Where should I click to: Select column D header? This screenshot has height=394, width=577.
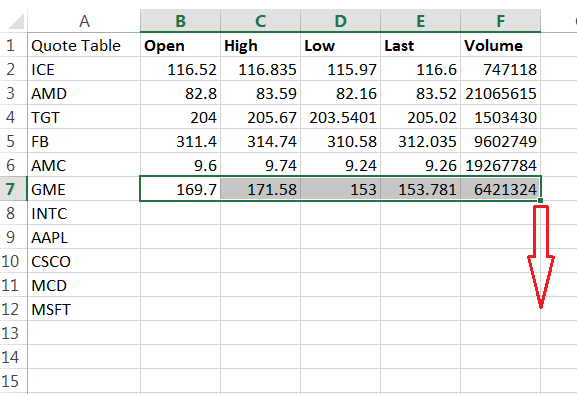pos(340,21)
